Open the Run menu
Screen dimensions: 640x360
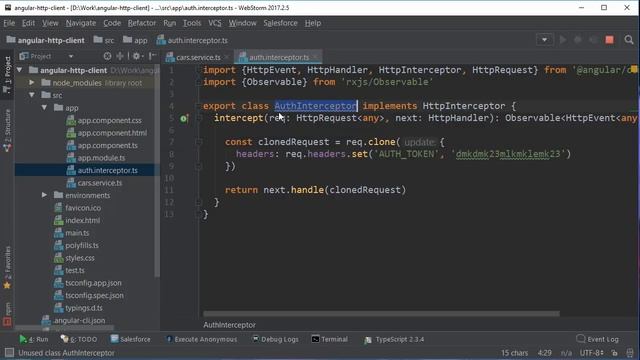tap(169, 23)
